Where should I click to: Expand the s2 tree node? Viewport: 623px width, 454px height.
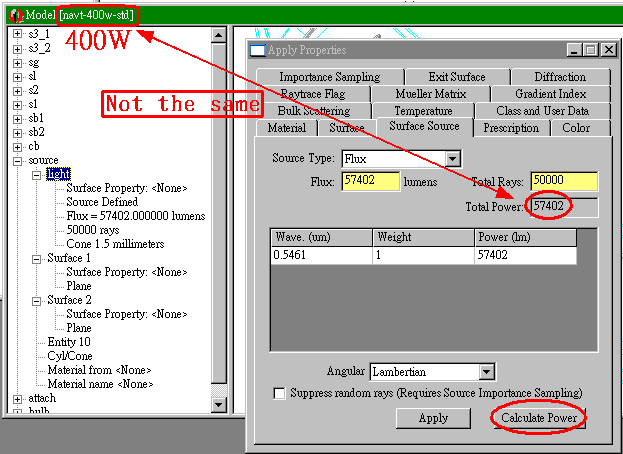pyautogui.click(x=17, y=91)
